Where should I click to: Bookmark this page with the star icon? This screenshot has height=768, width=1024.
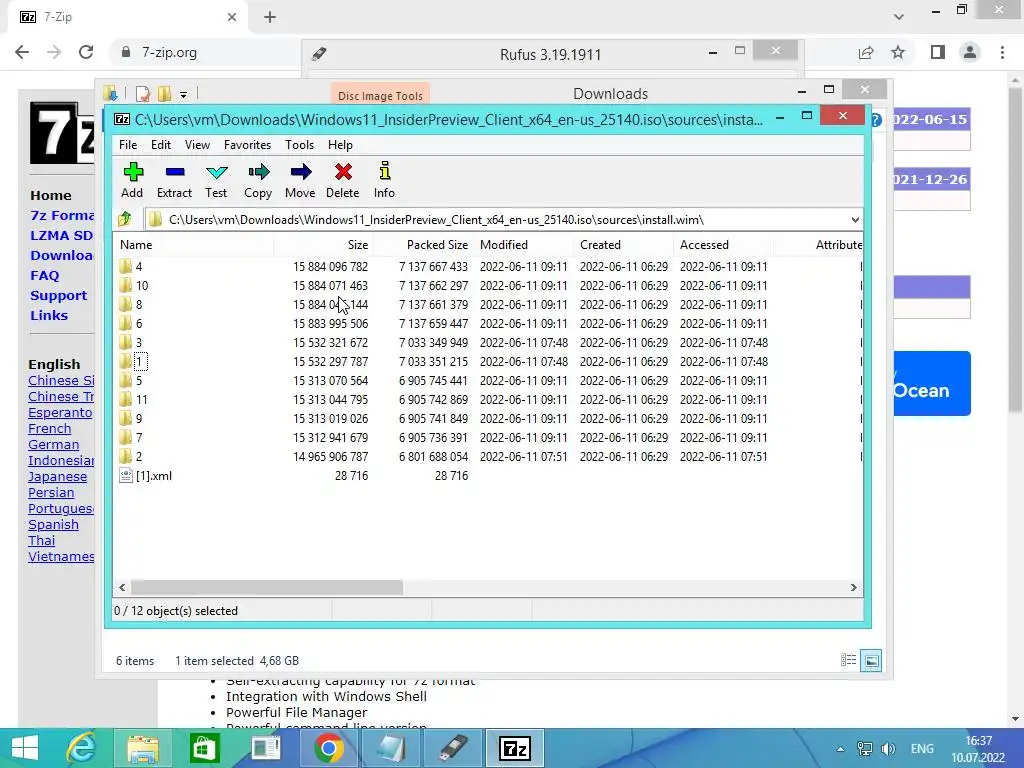[x=898, y=52]
